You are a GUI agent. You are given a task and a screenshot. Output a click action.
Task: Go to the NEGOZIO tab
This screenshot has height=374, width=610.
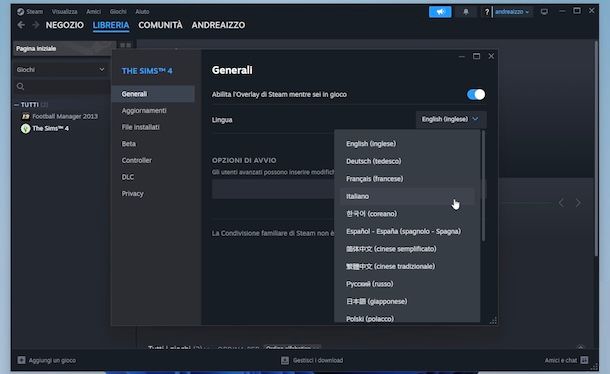coord(65,25)
